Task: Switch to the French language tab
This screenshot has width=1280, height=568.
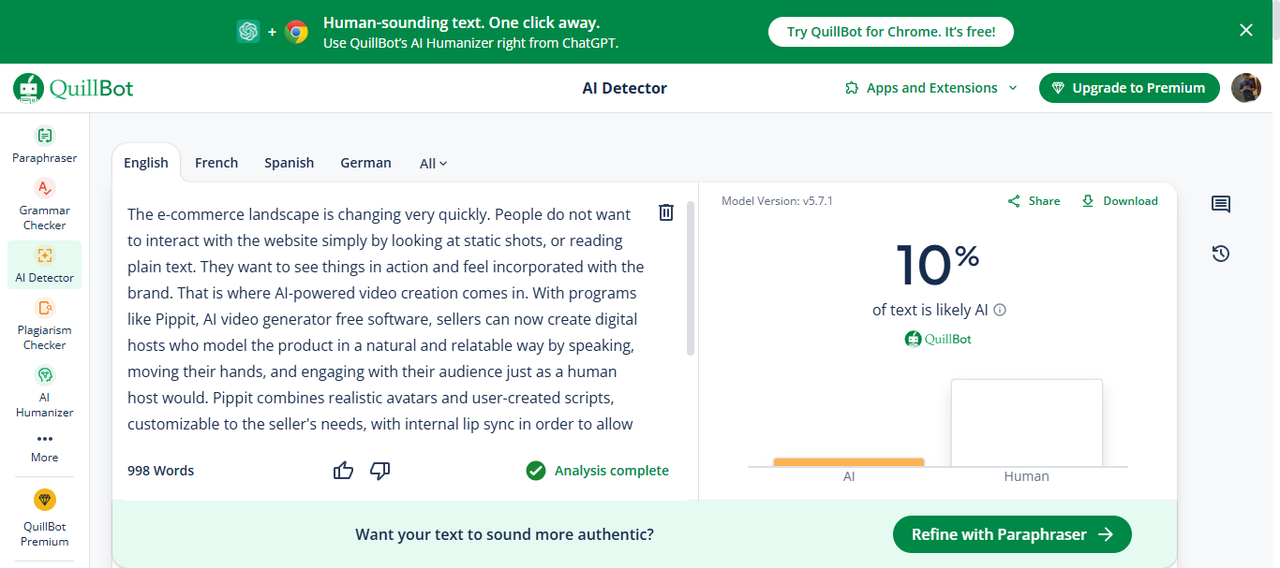Action: 216,163
